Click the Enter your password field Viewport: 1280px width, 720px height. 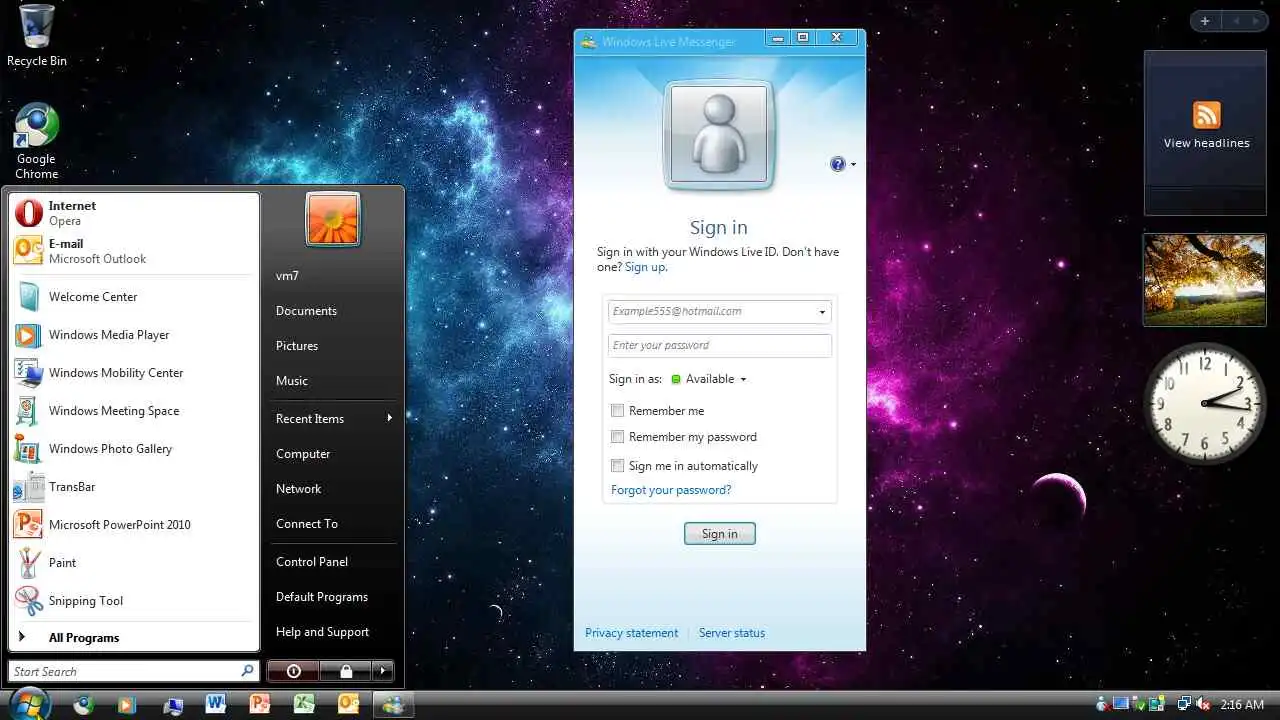pyautogui.click(x=719, y=346)
